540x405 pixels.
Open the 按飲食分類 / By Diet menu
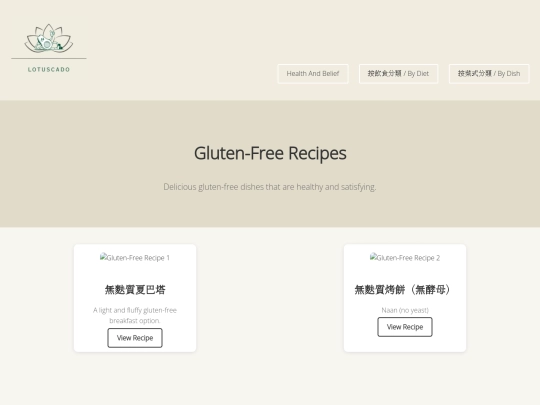click(x=398, y=74)
